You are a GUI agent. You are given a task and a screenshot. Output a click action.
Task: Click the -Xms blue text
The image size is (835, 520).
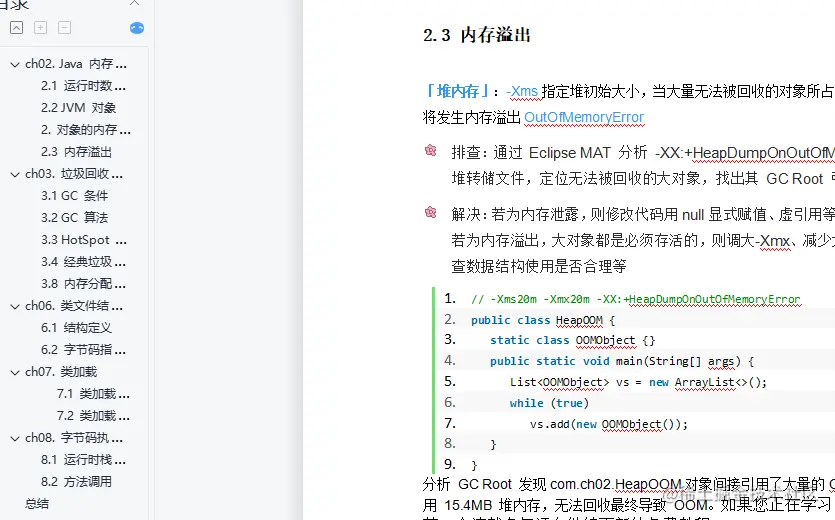pos(522,91)
